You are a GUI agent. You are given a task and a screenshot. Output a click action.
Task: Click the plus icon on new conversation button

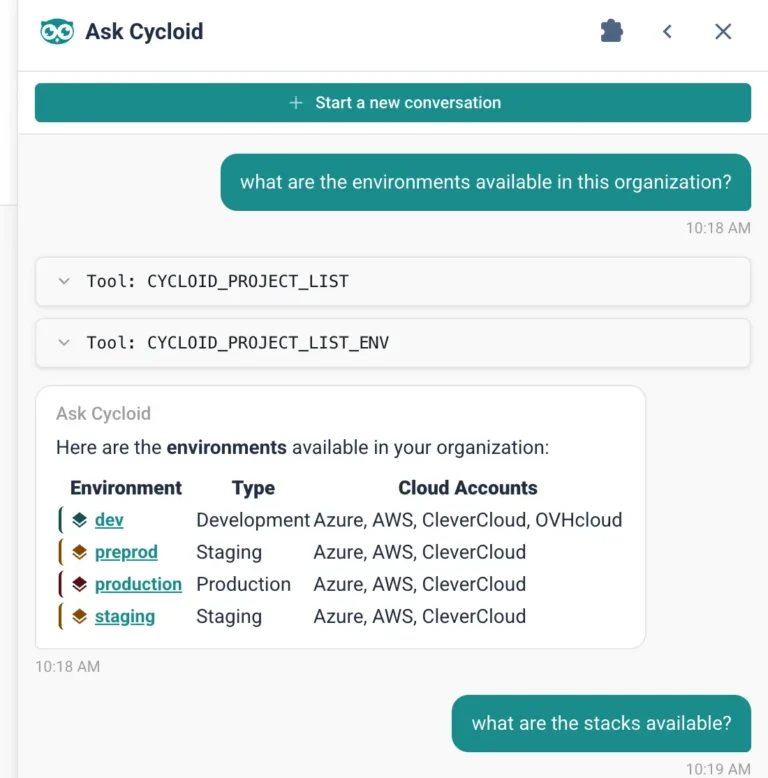[296, 103]
